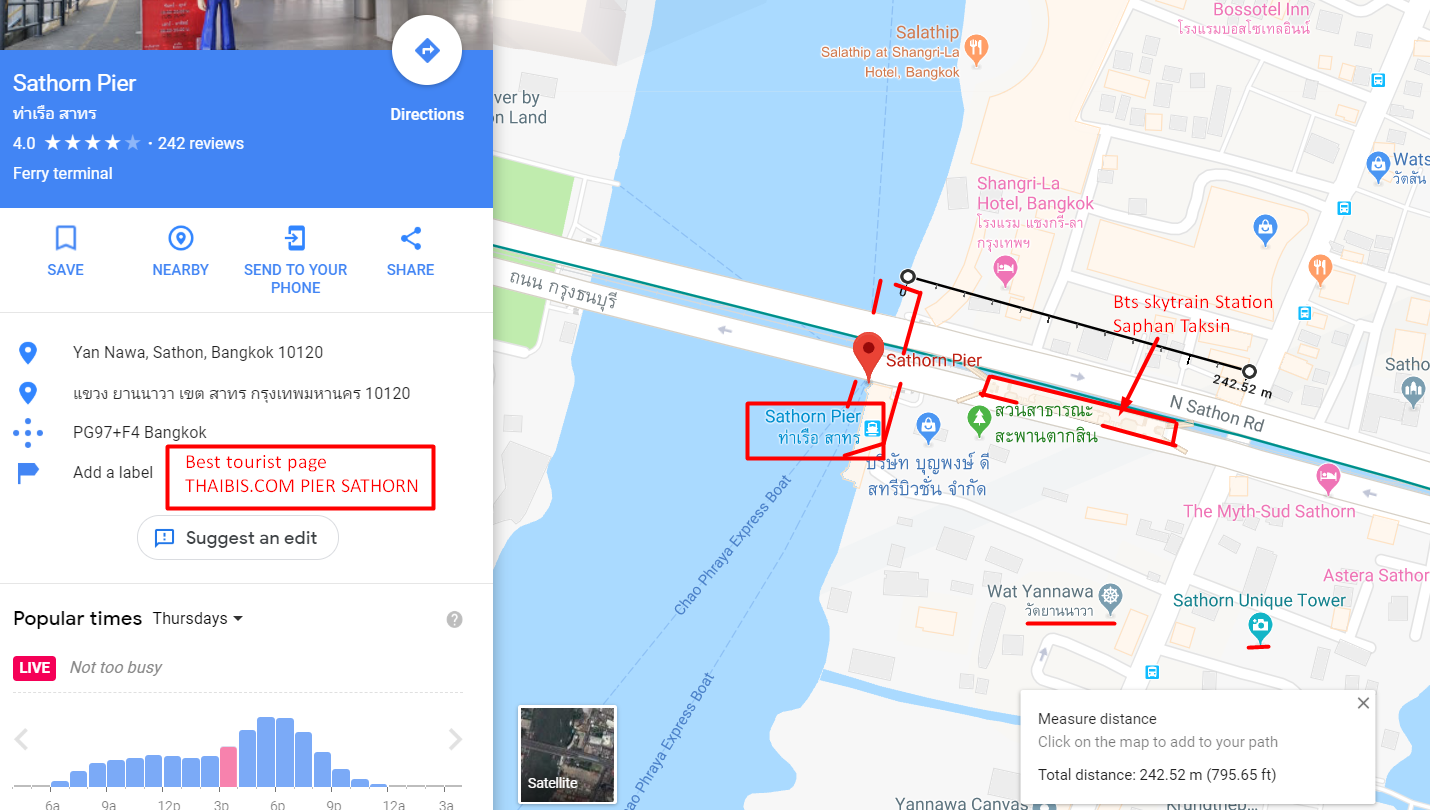Click the measurement endpoint labeled 242.52 m
Viewport: 1430px width, 810px height.
[1249, 371]
